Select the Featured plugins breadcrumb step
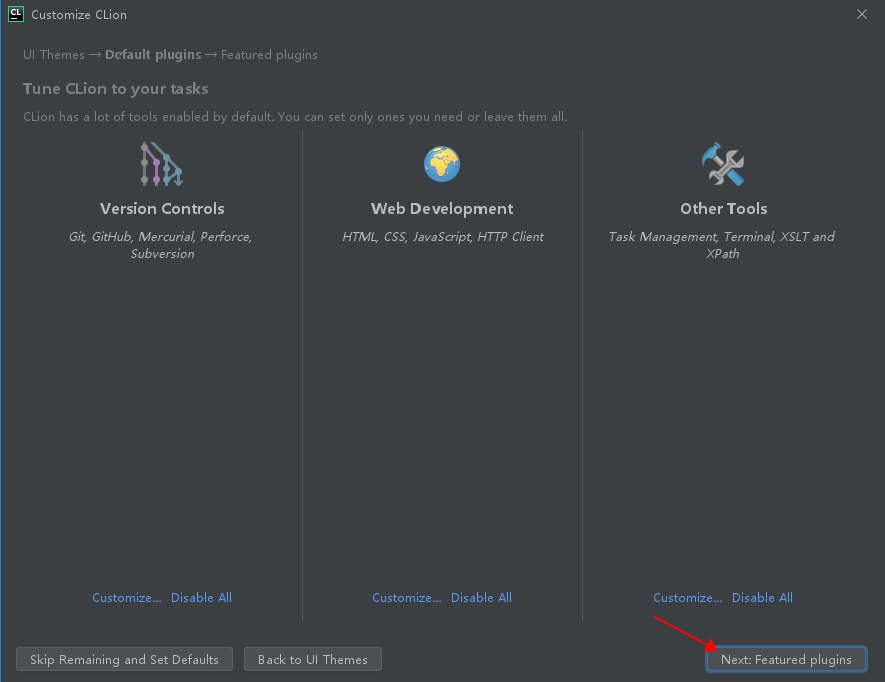 point(269,55)
